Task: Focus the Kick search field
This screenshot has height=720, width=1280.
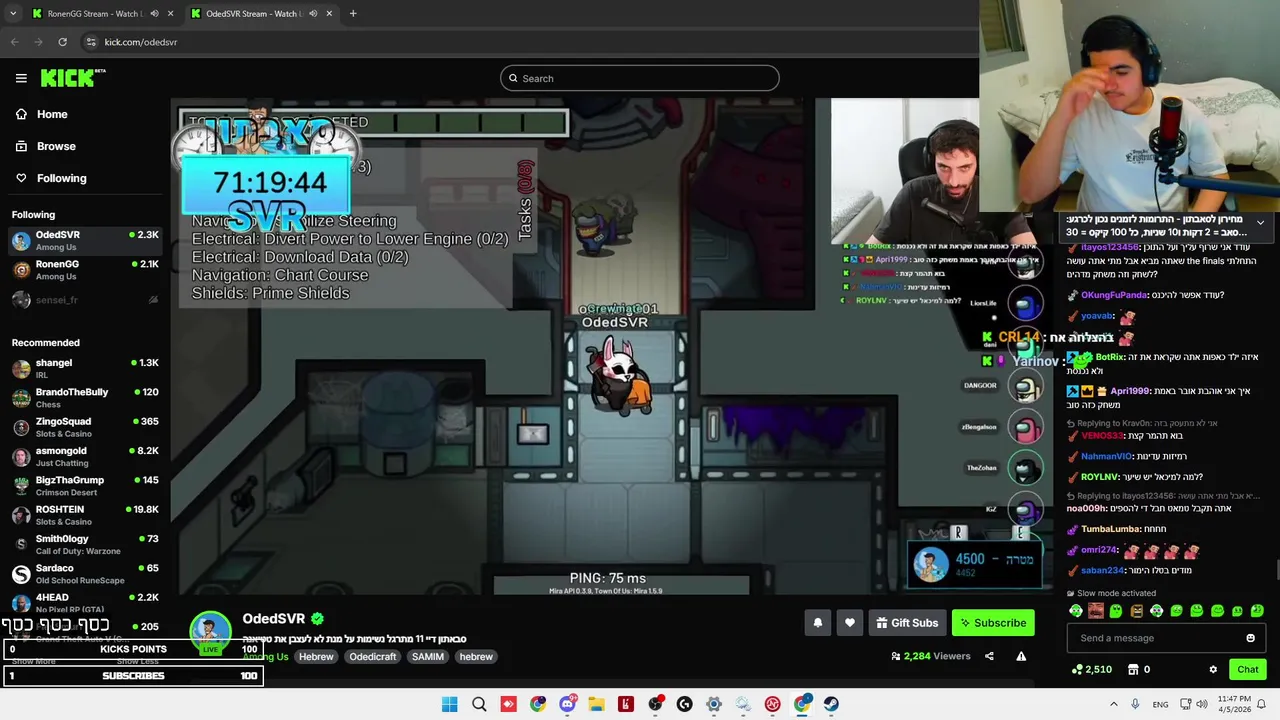Action: click(x=640, y=78)
